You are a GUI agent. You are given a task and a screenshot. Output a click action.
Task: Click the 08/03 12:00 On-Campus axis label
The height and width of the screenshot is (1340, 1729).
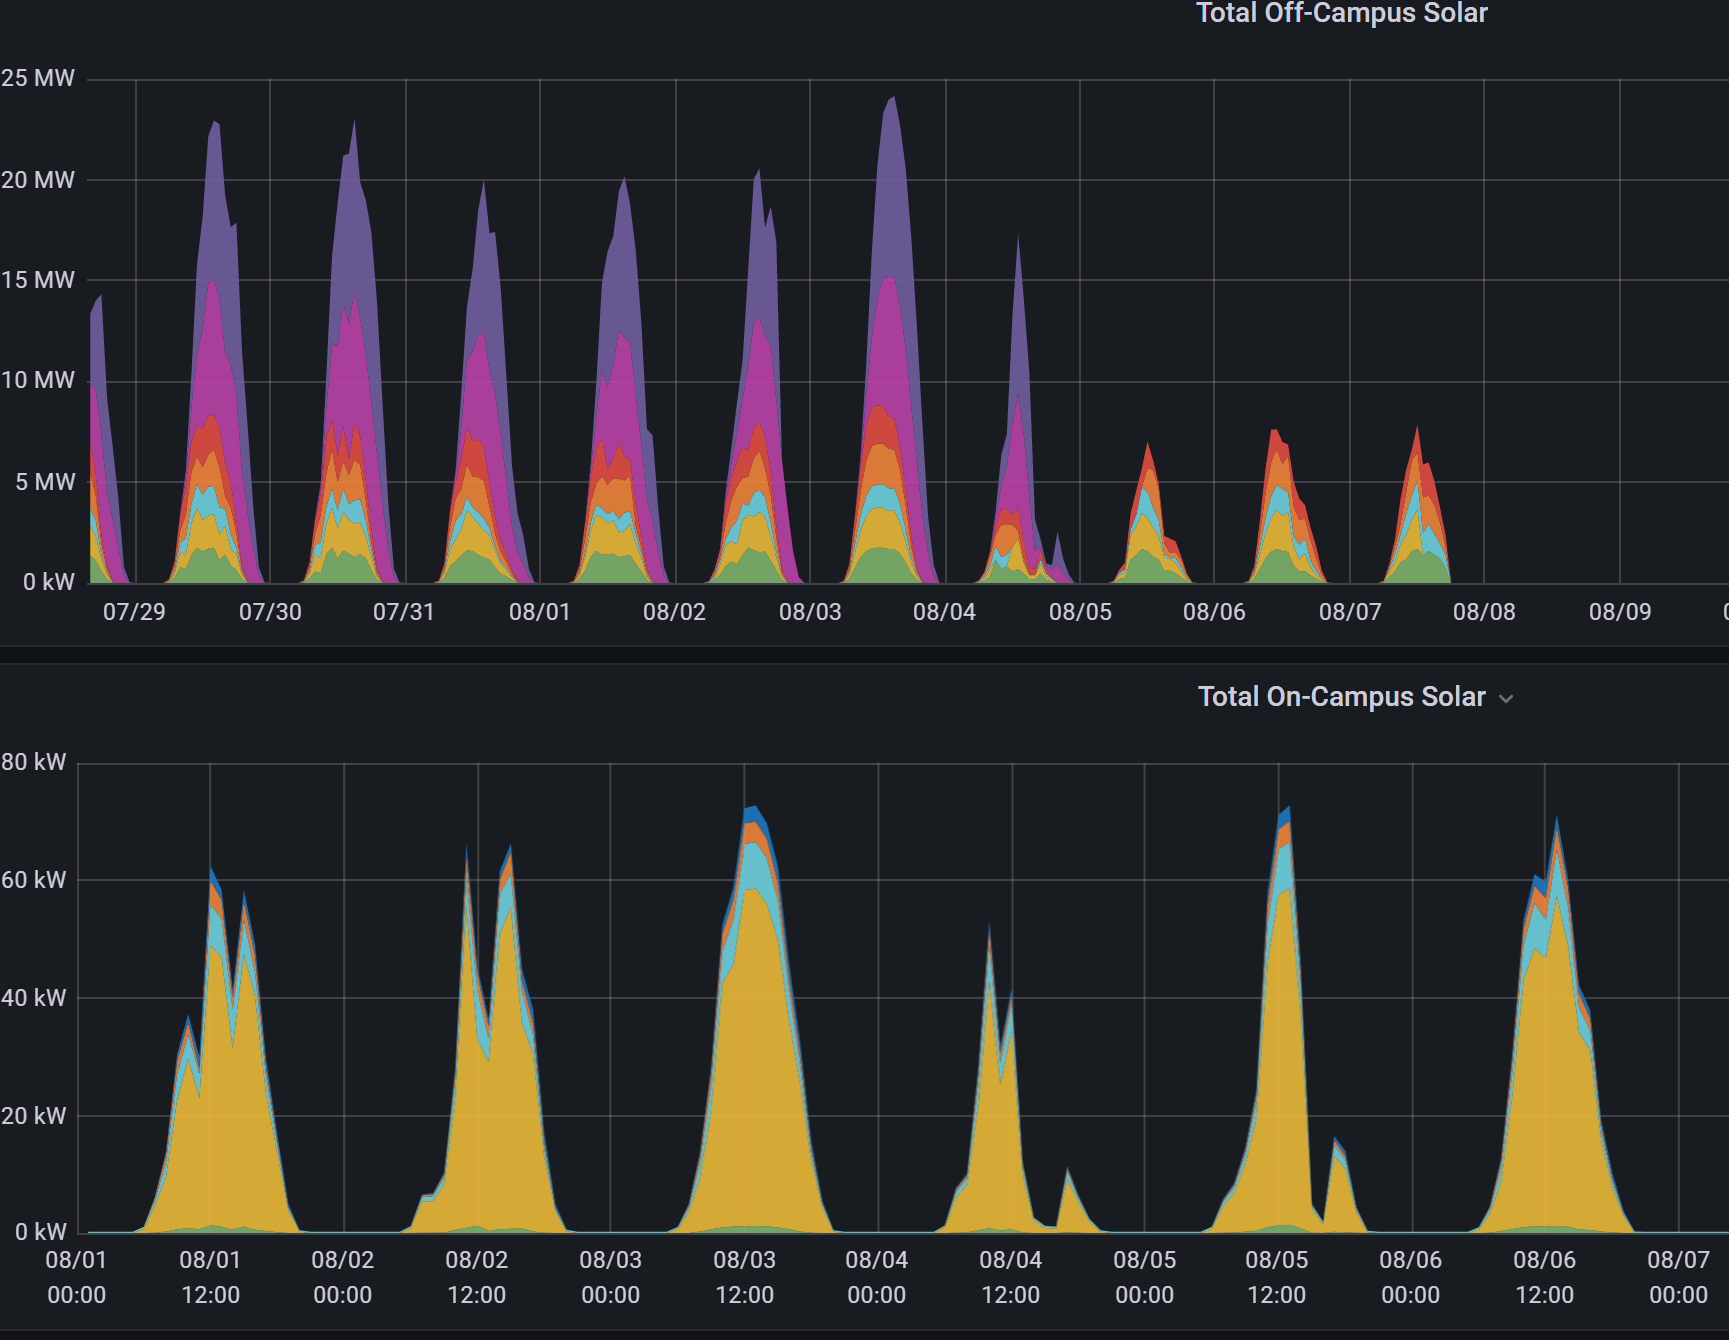[745, 1277]
